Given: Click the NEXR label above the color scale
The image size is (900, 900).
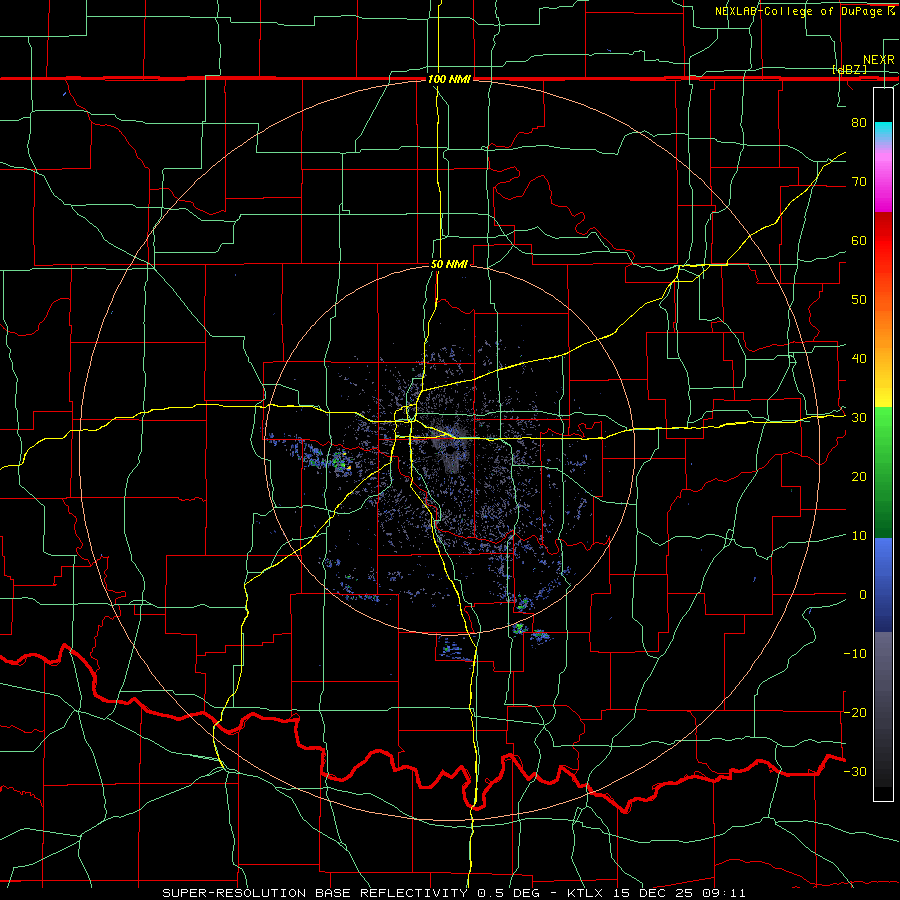Looking at the screenshot, I should coord(879,60).
